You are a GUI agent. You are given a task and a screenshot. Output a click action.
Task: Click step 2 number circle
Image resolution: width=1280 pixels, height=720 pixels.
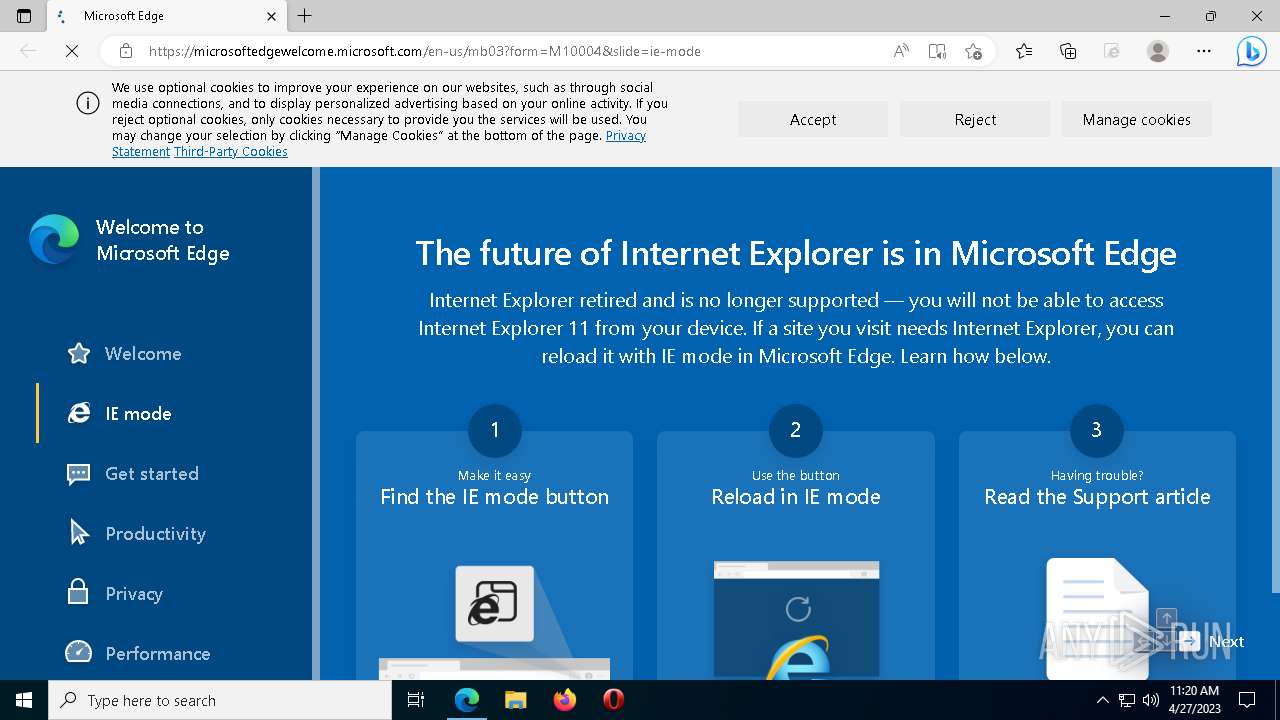tap(796, 430)
